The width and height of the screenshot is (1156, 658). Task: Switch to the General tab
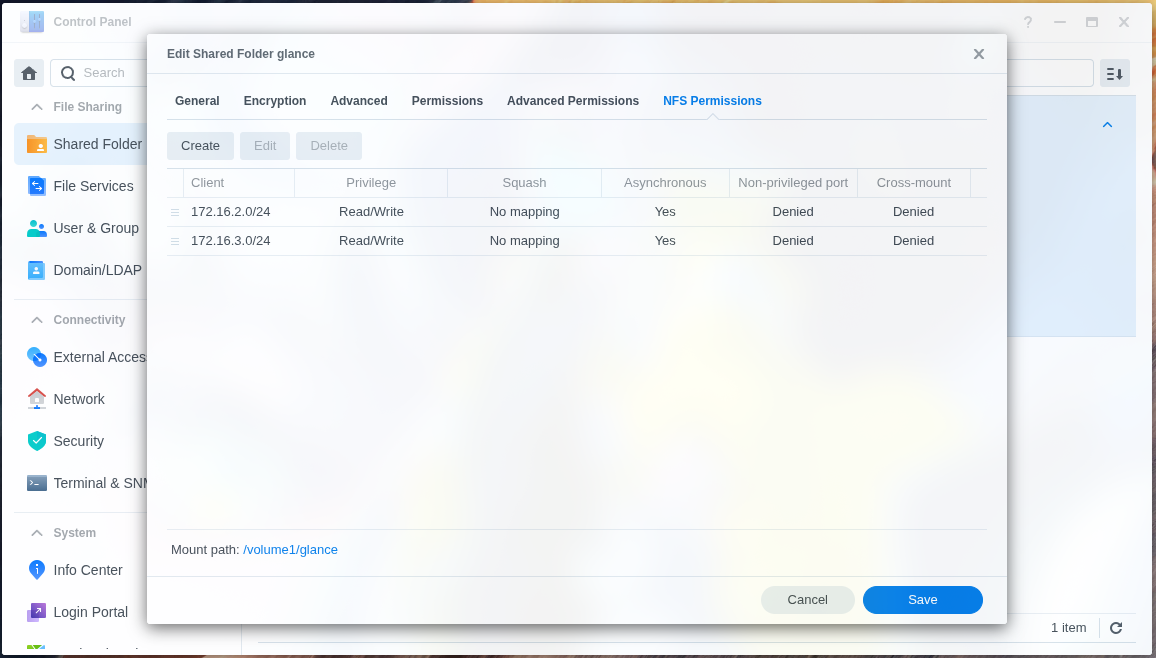[197, 101]
